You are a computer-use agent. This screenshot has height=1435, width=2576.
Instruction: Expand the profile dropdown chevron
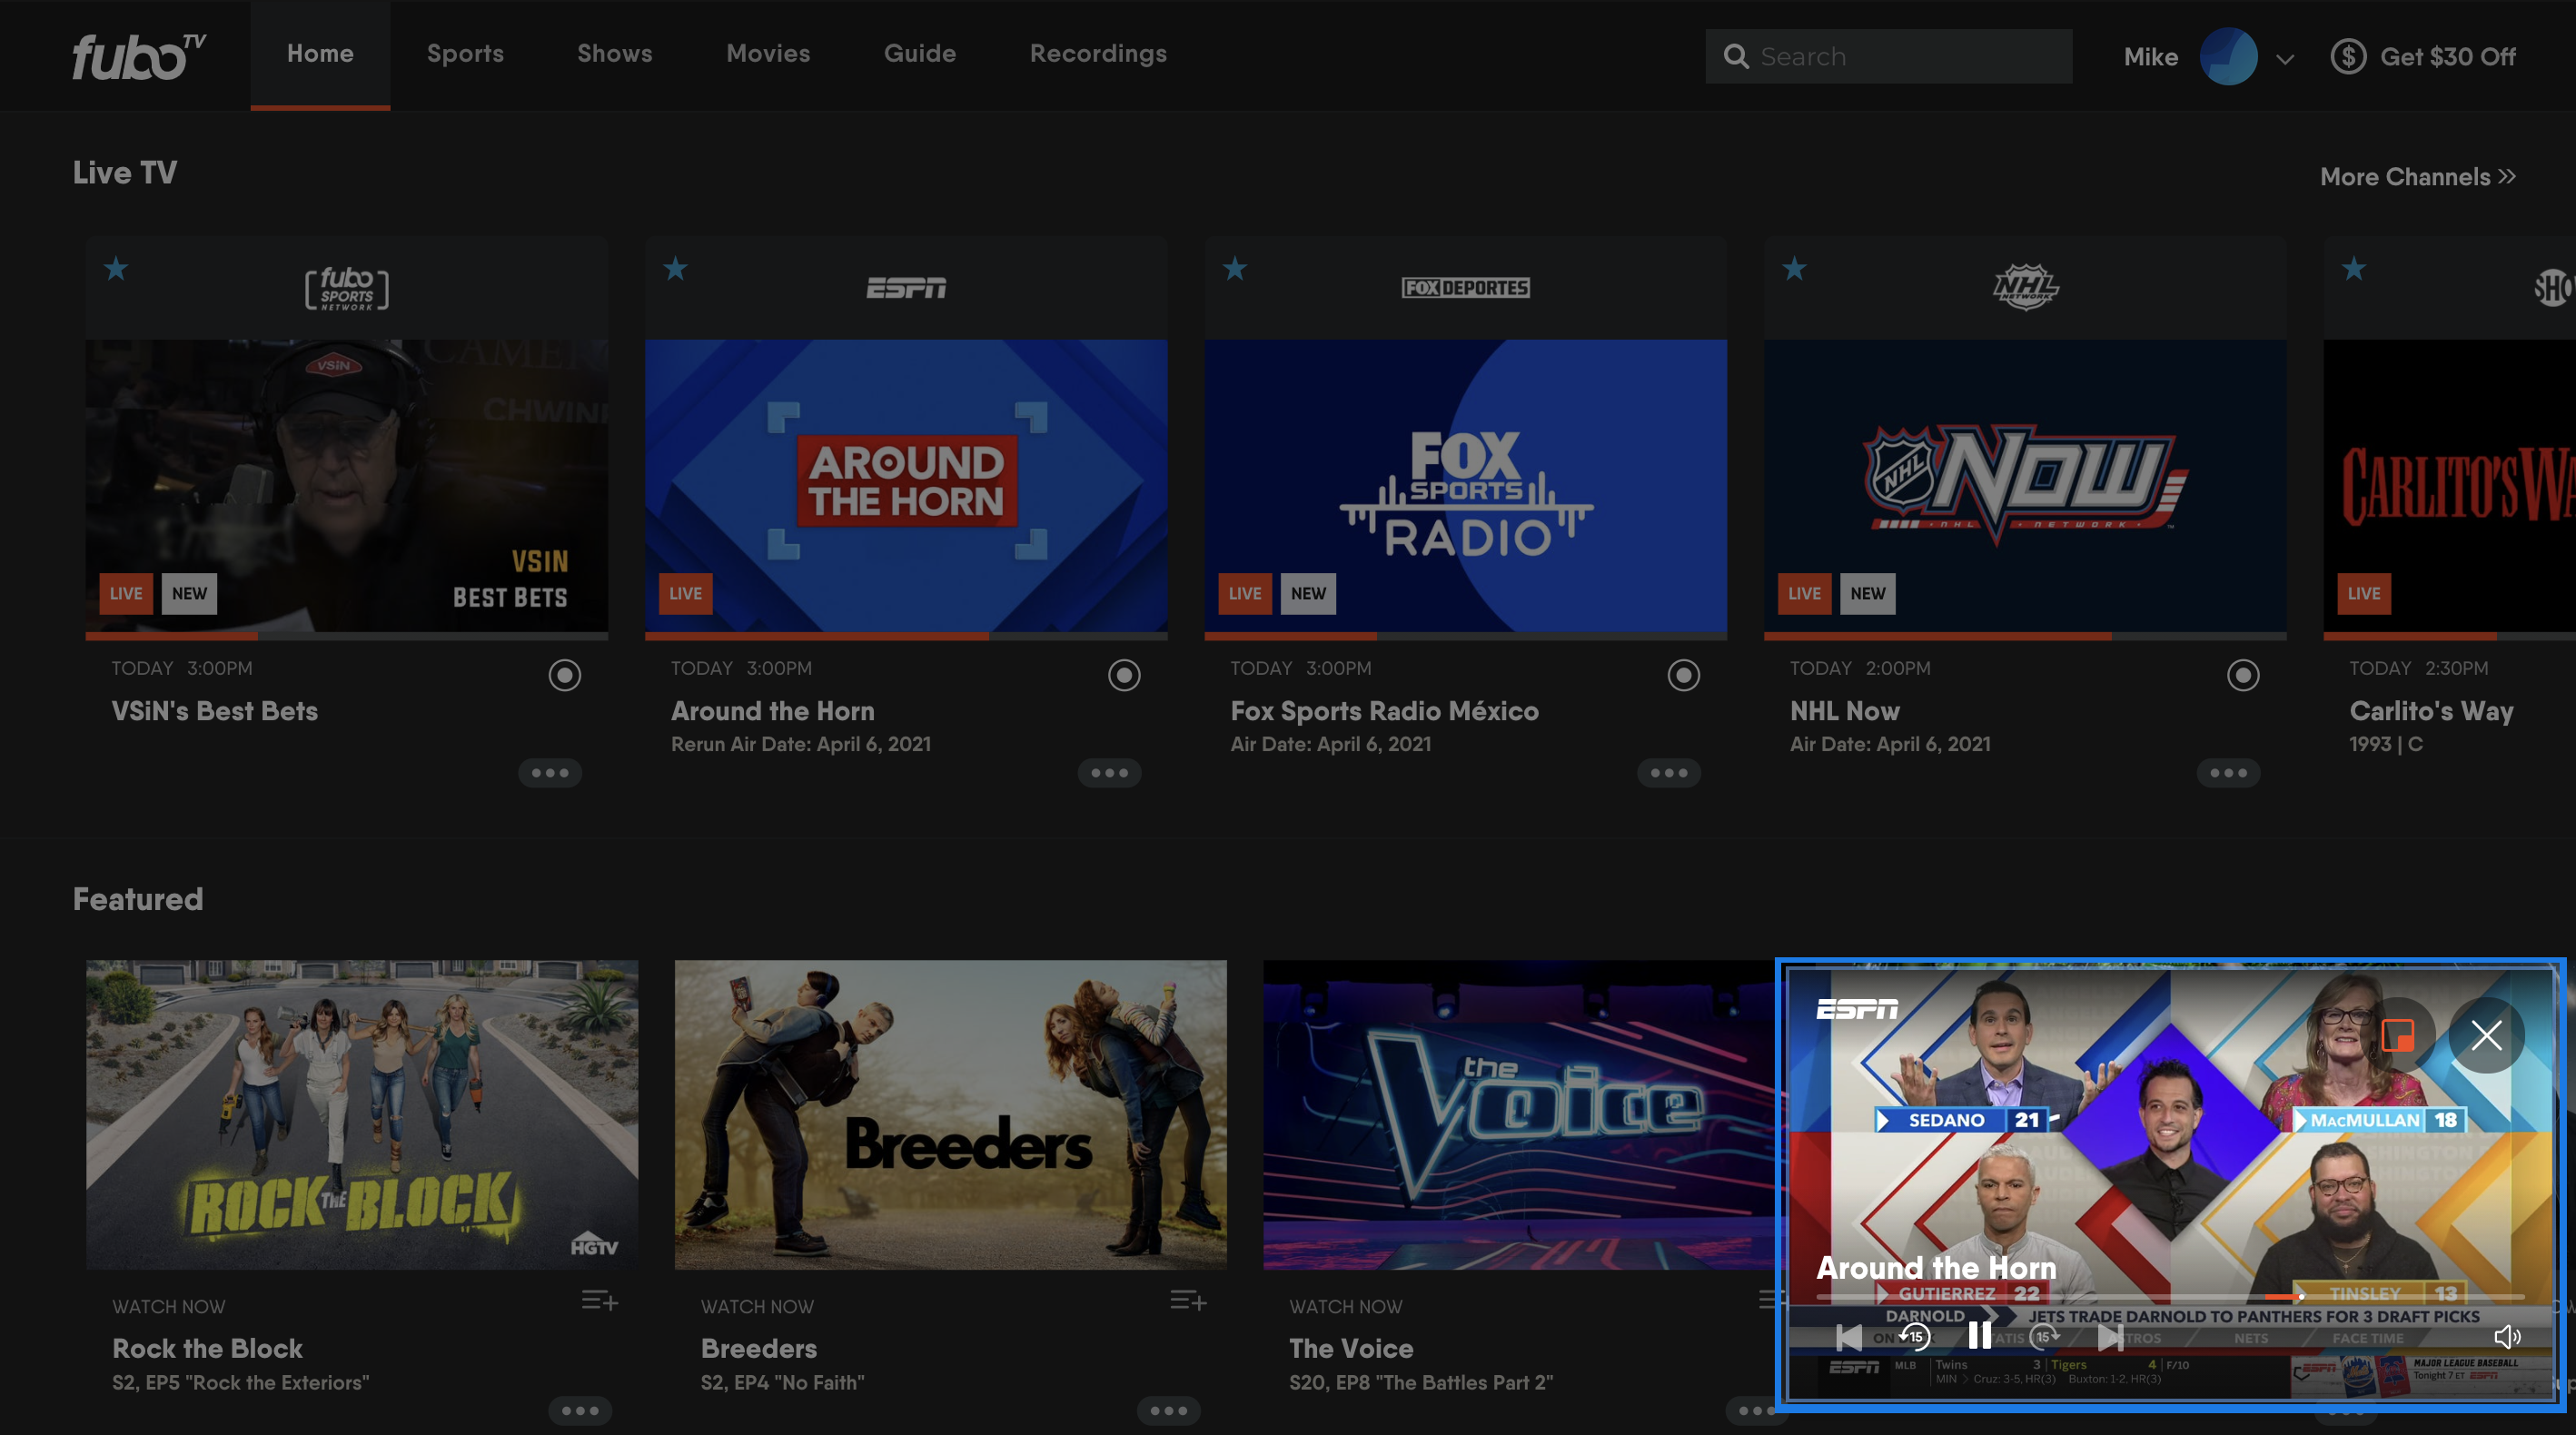2285,59
